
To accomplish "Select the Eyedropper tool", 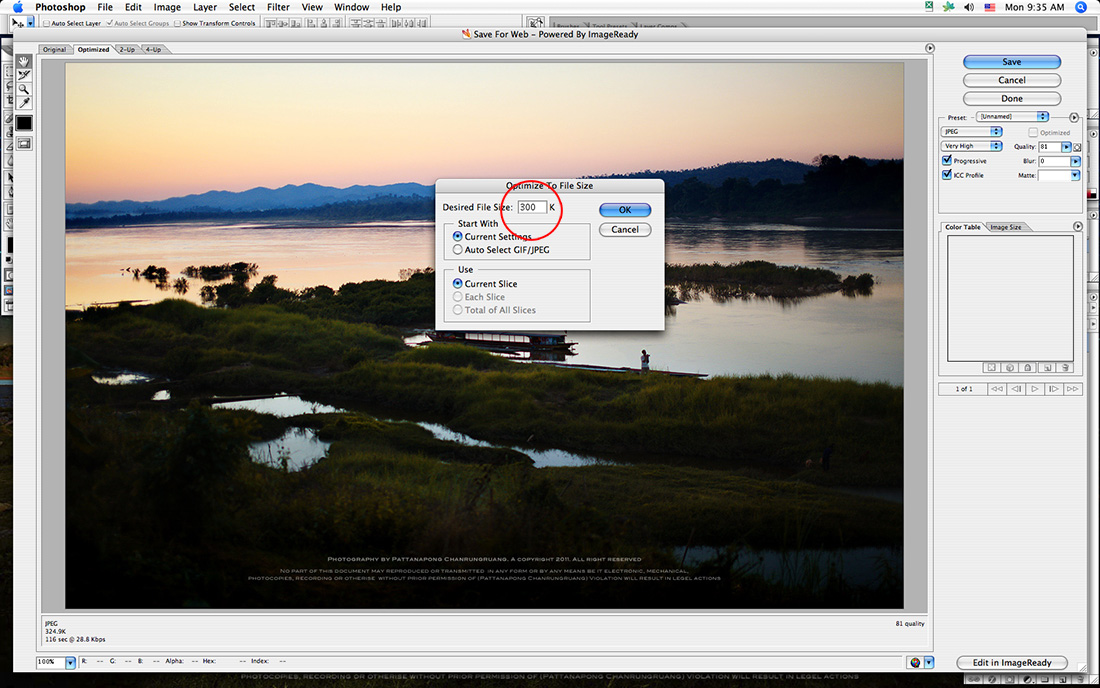I will (x=23, y=103).
